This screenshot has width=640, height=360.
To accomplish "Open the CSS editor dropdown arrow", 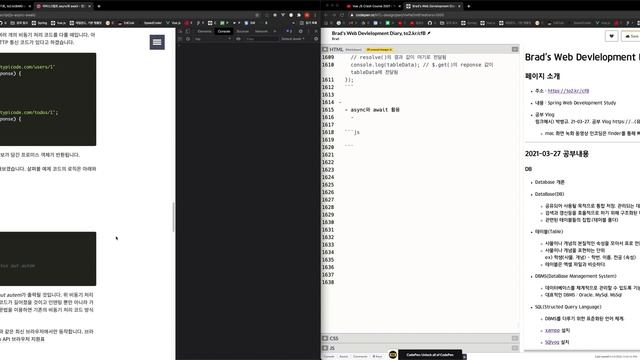I will coord(515,338).
